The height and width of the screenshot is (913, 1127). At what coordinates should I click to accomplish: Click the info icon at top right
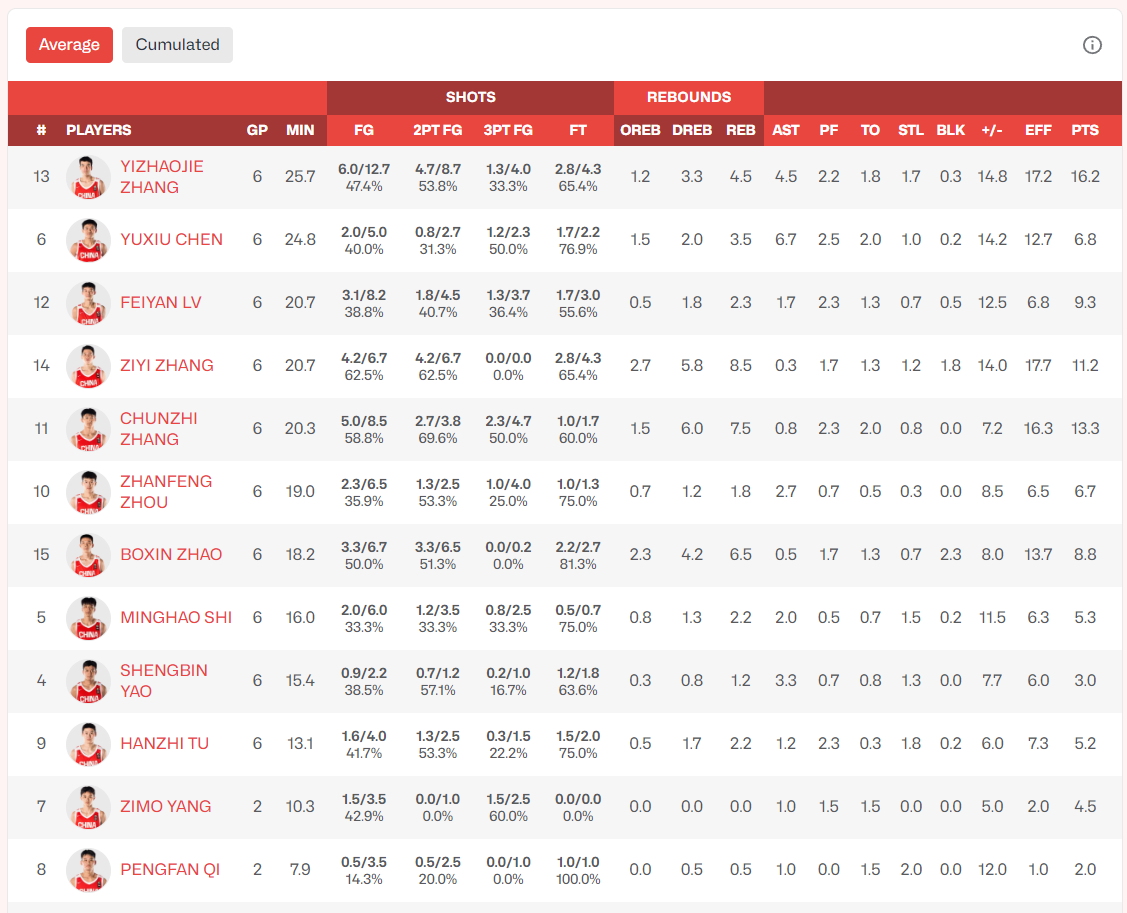(x=1092, y=45)
